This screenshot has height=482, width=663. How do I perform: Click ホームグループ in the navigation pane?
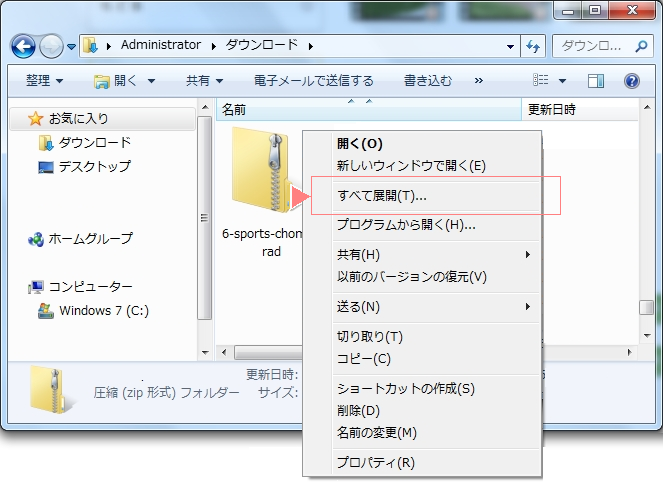click(90, 239)
